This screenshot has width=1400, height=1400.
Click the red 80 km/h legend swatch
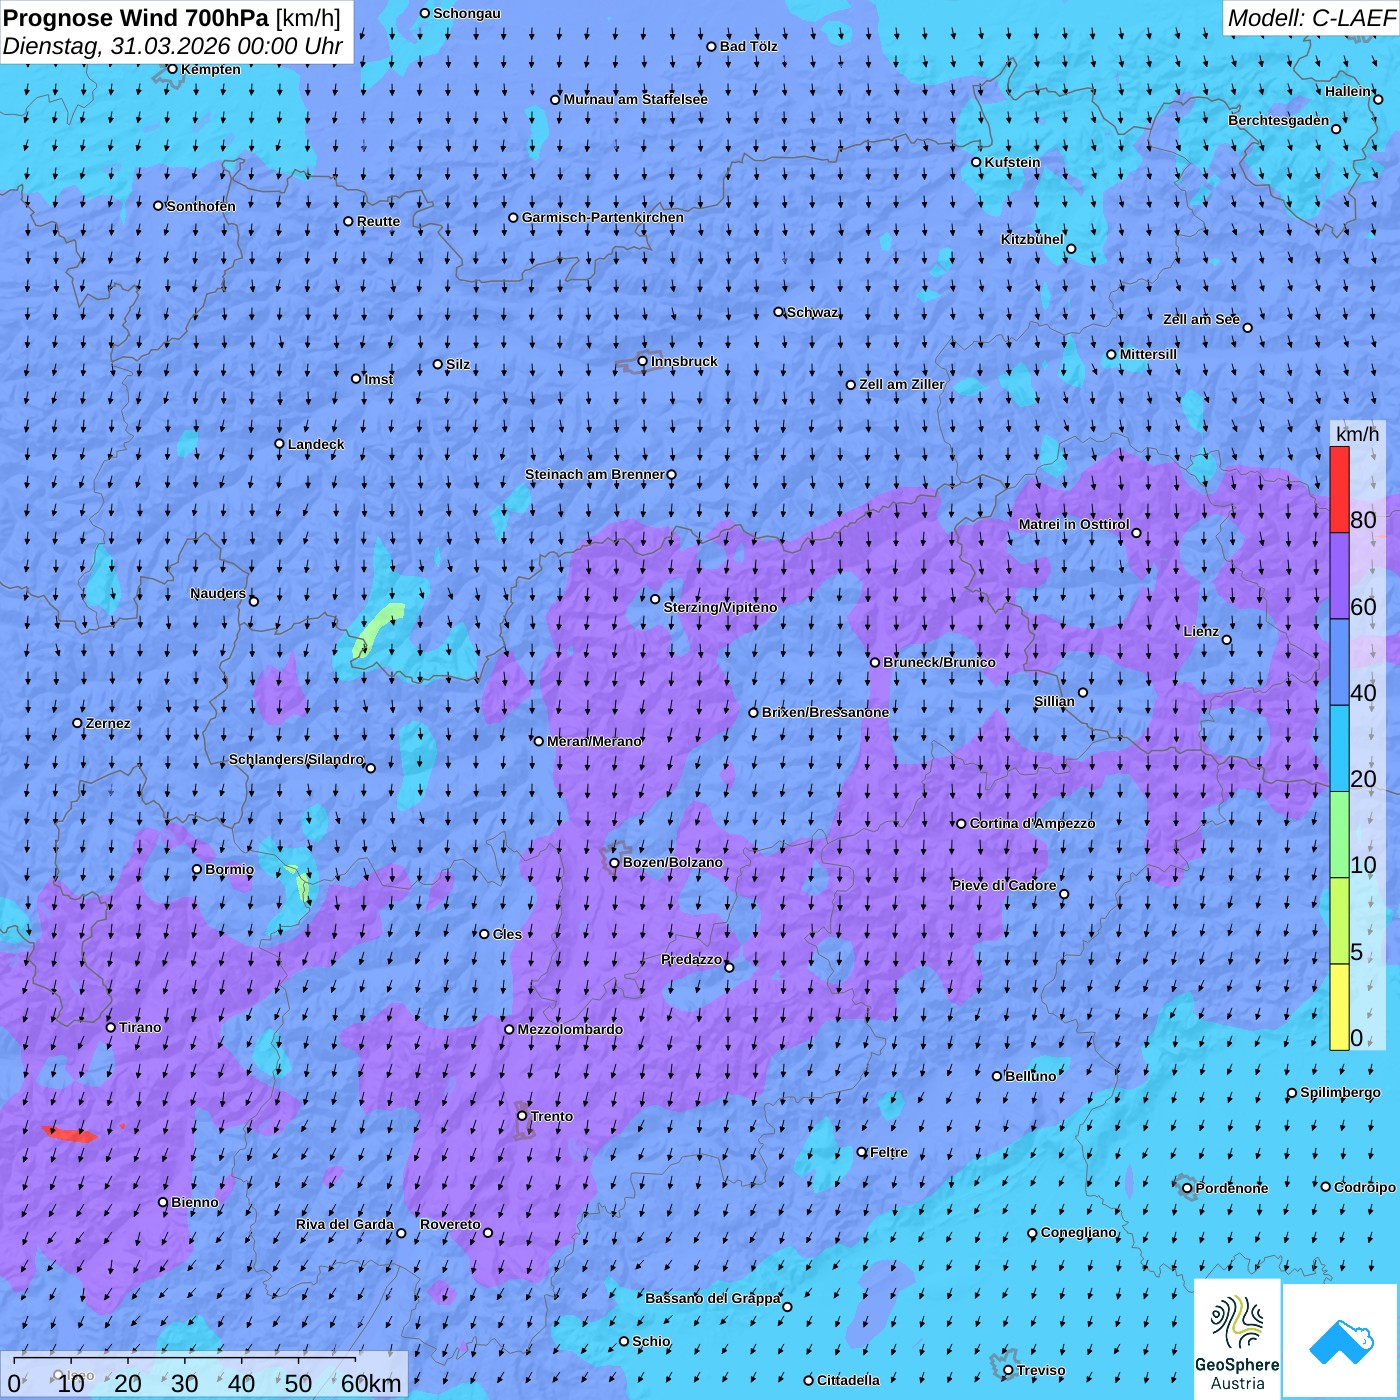[x=1339, y=489]
